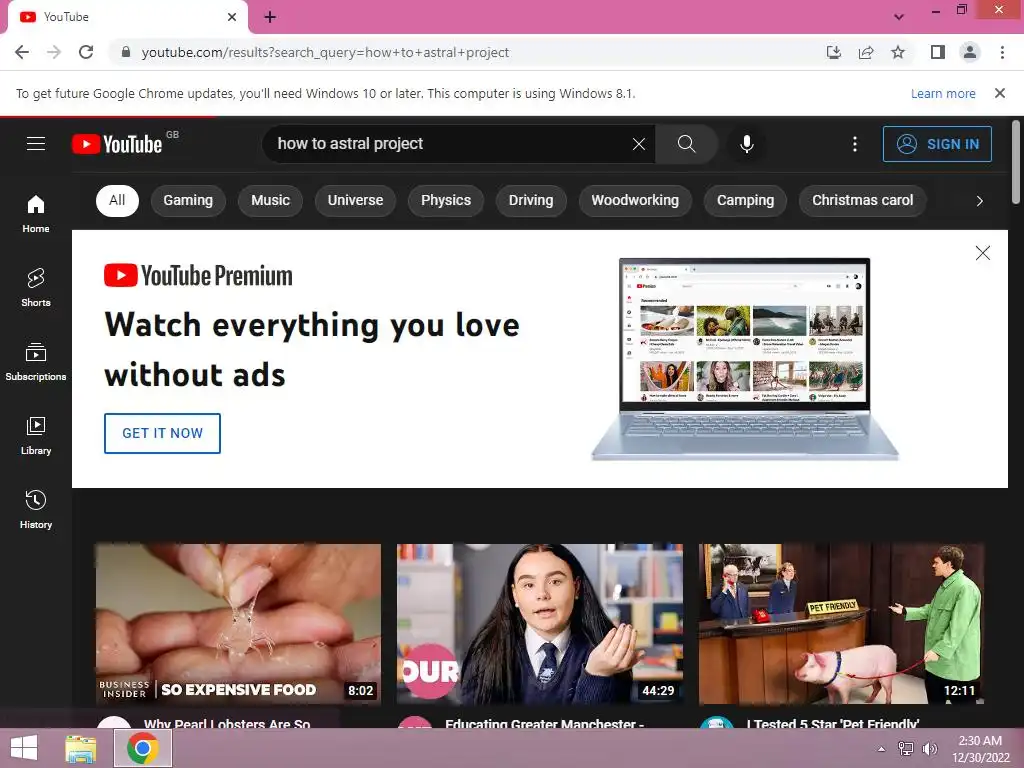The width and height of the screenshot is (1024, 768).
Task: Click browser back arrow
Action: 22,52
